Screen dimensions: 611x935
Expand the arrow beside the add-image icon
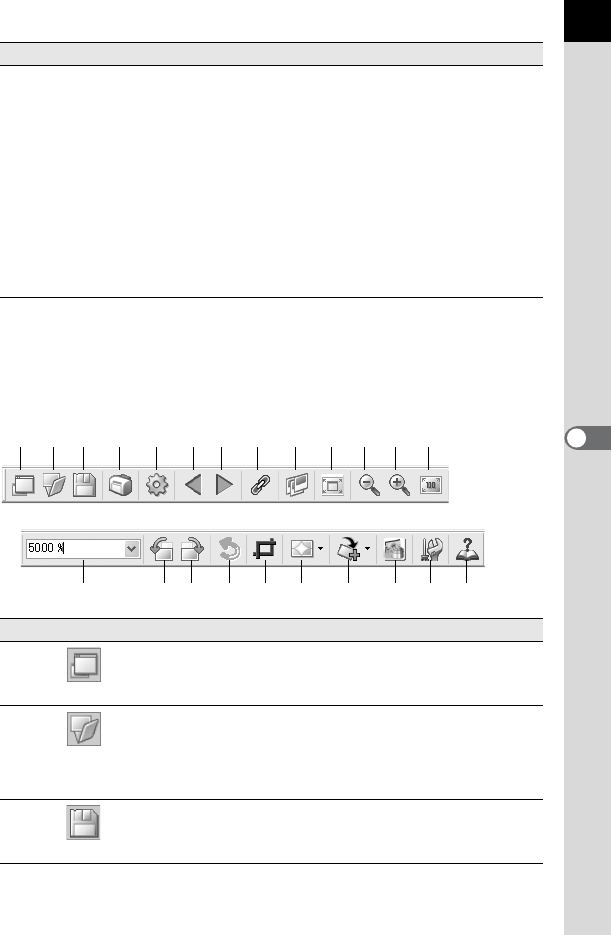(x=367, y=549)
